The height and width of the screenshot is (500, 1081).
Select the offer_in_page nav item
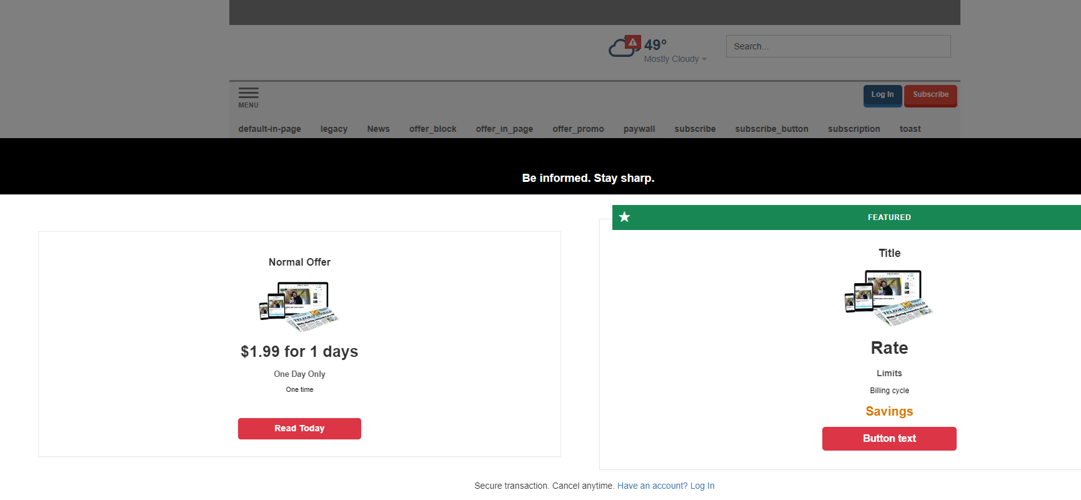[504, 129]
